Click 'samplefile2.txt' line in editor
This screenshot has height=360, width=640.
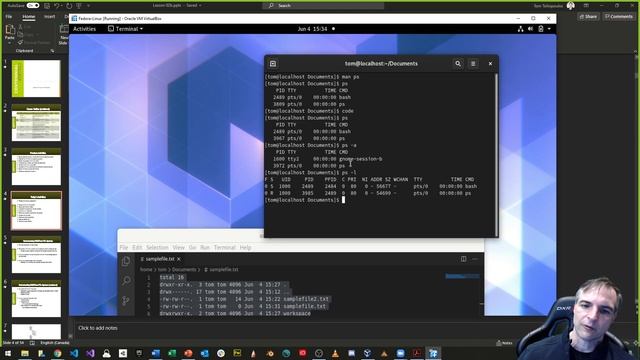click(244, 299)
